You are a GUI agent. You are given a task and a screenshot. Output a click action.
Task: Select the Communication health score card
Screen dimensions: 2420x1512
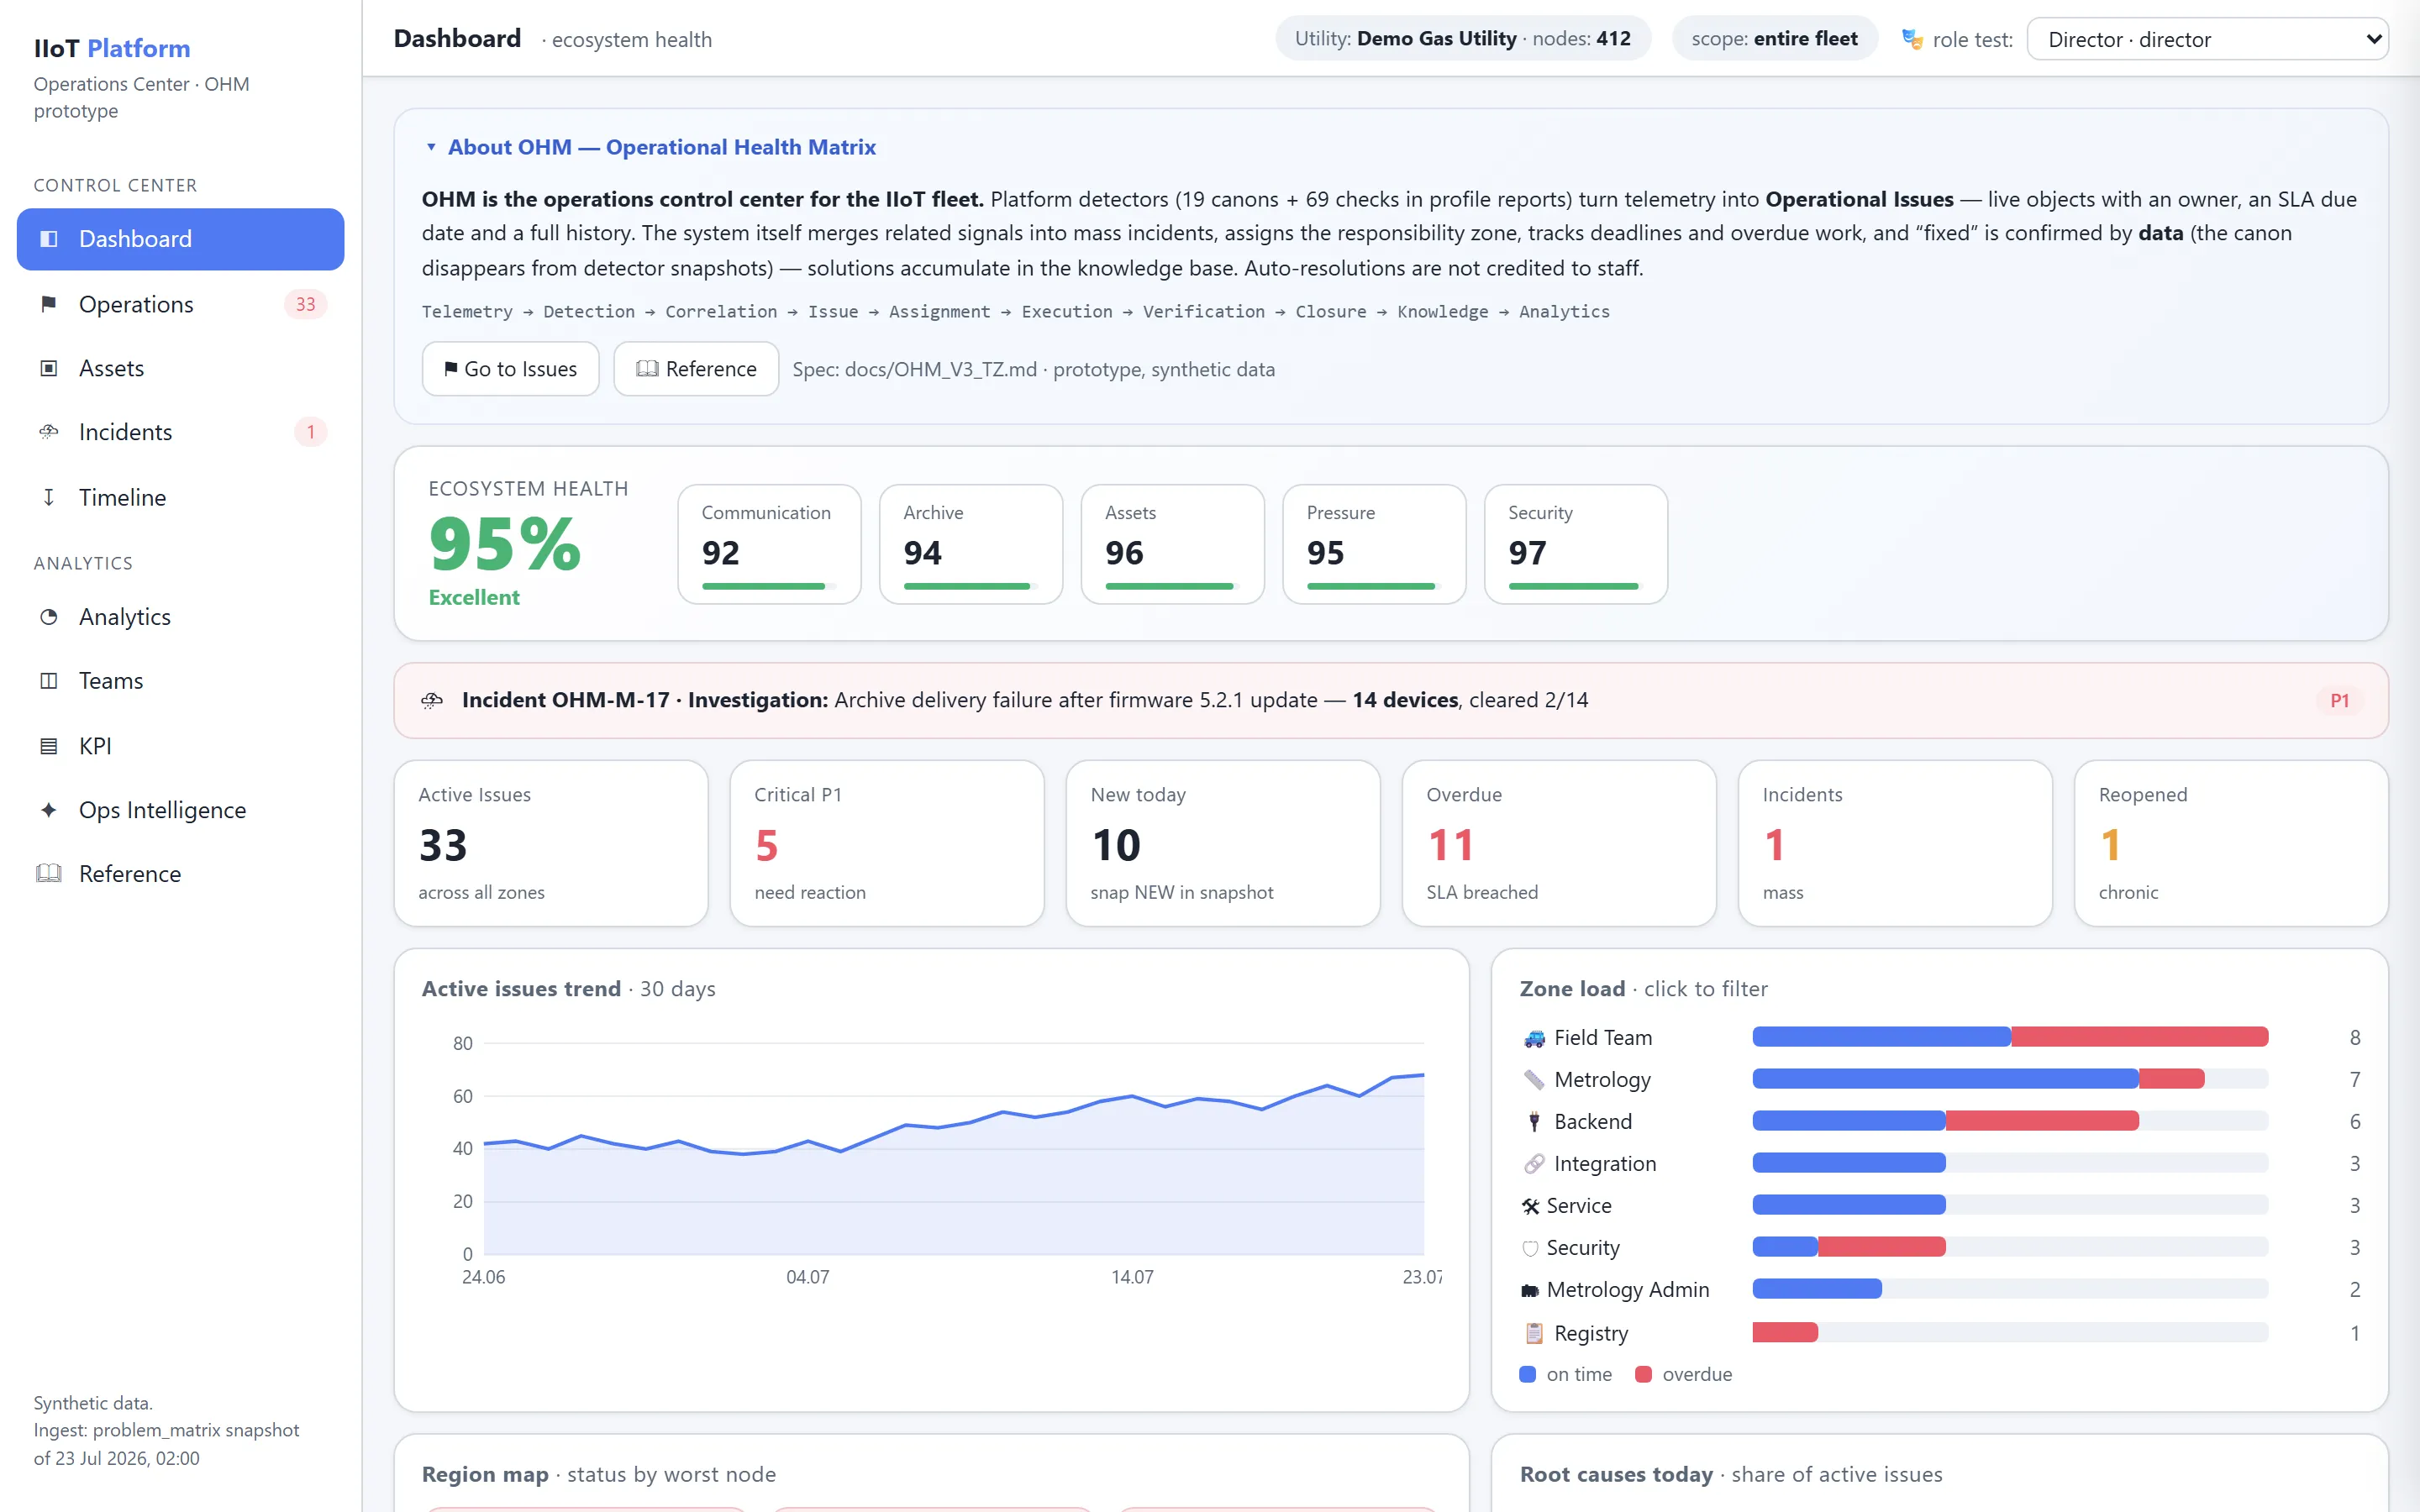[x=769, y=544]
